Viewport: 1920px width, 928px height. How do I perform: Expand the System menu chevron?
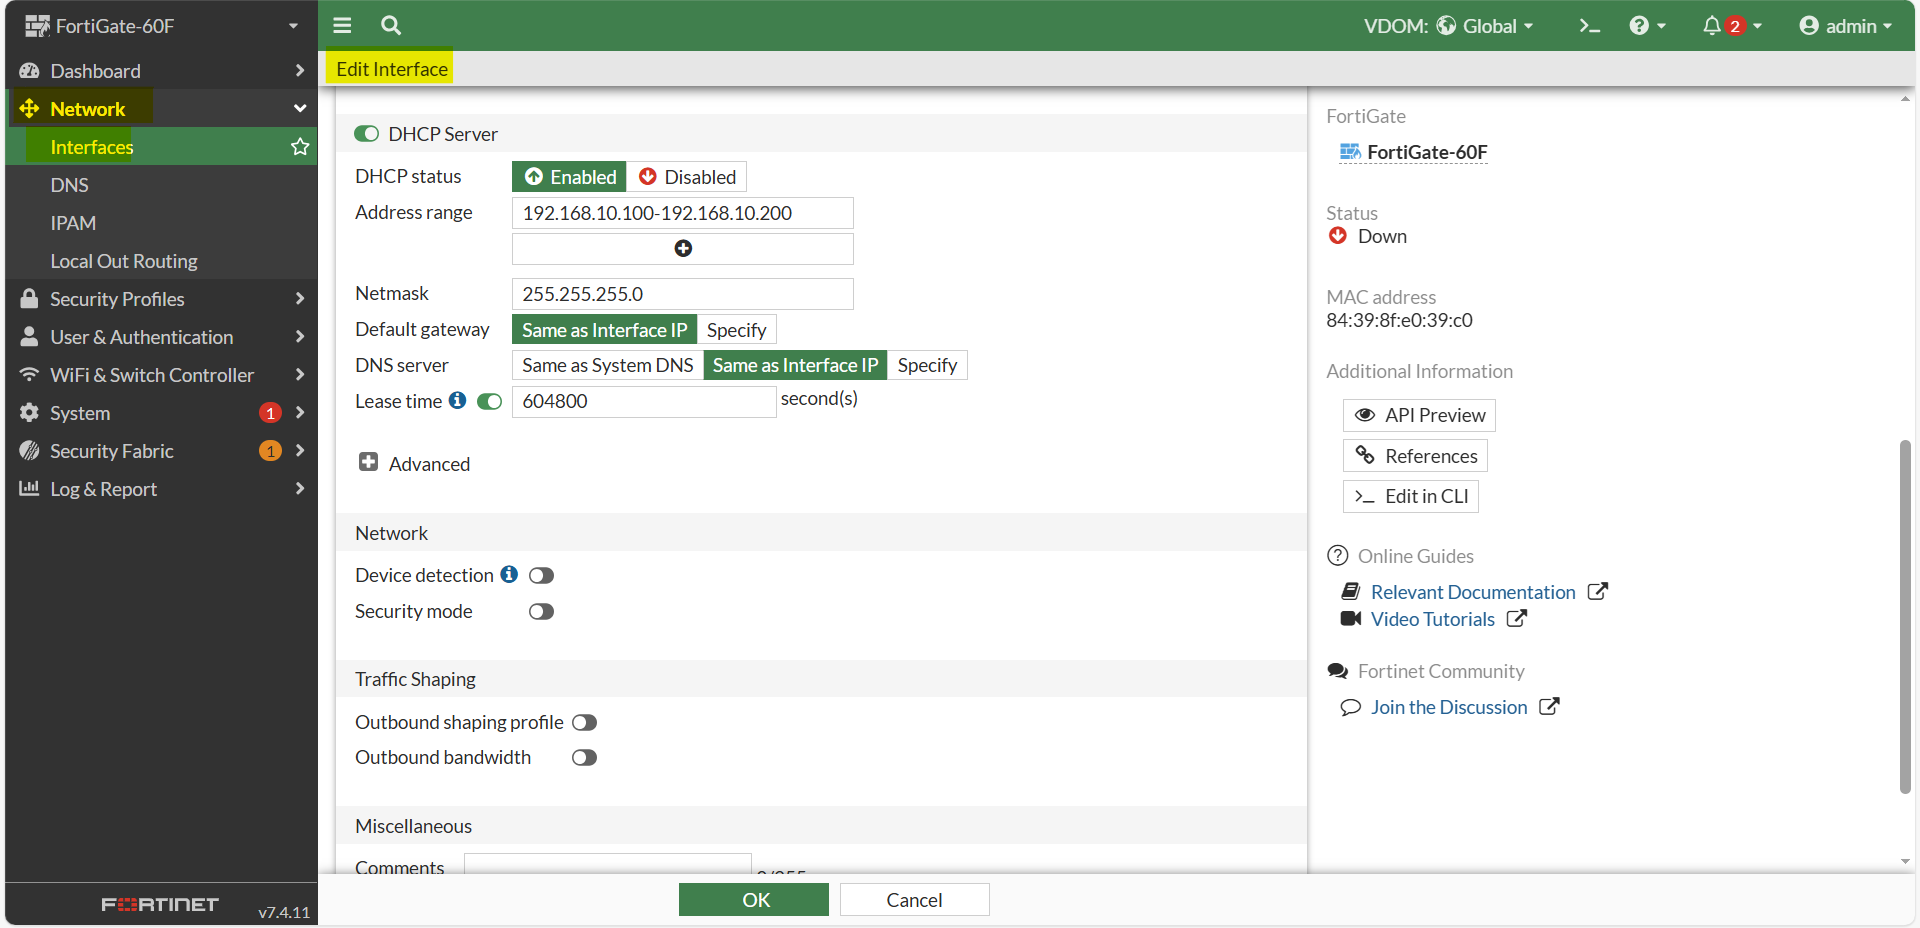point(300,413)
